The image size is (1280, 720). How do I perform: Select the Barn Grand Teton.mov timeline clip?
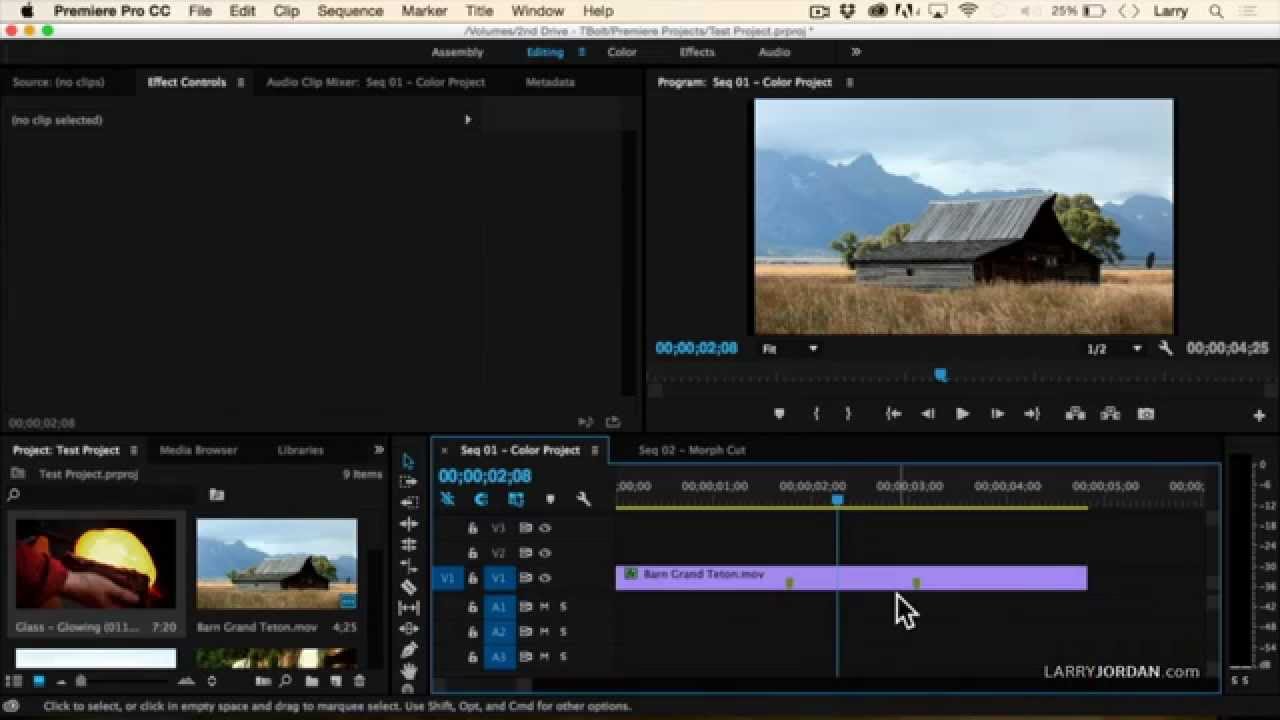(x=851, y=578)
